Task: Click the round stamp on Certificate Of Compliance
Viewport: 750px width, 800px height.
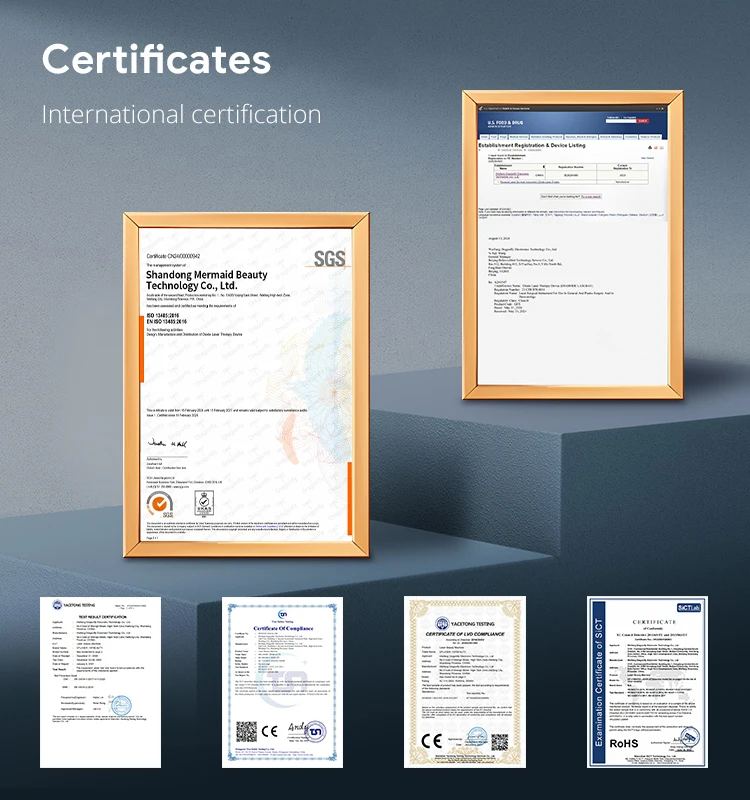Action: 315,732
